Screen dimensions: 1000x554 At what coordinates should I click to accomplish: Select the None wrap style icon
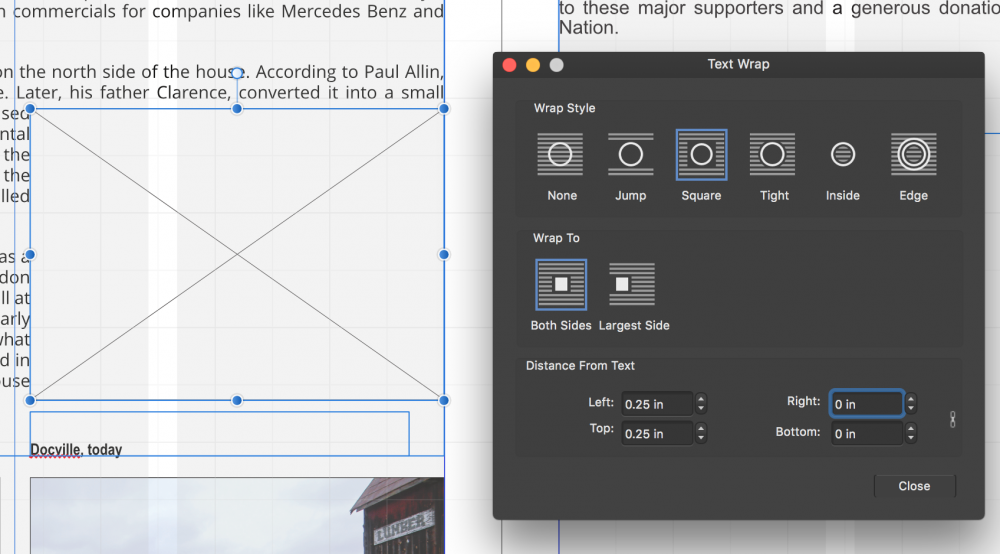pyautogui.click(x=560, y=155)
